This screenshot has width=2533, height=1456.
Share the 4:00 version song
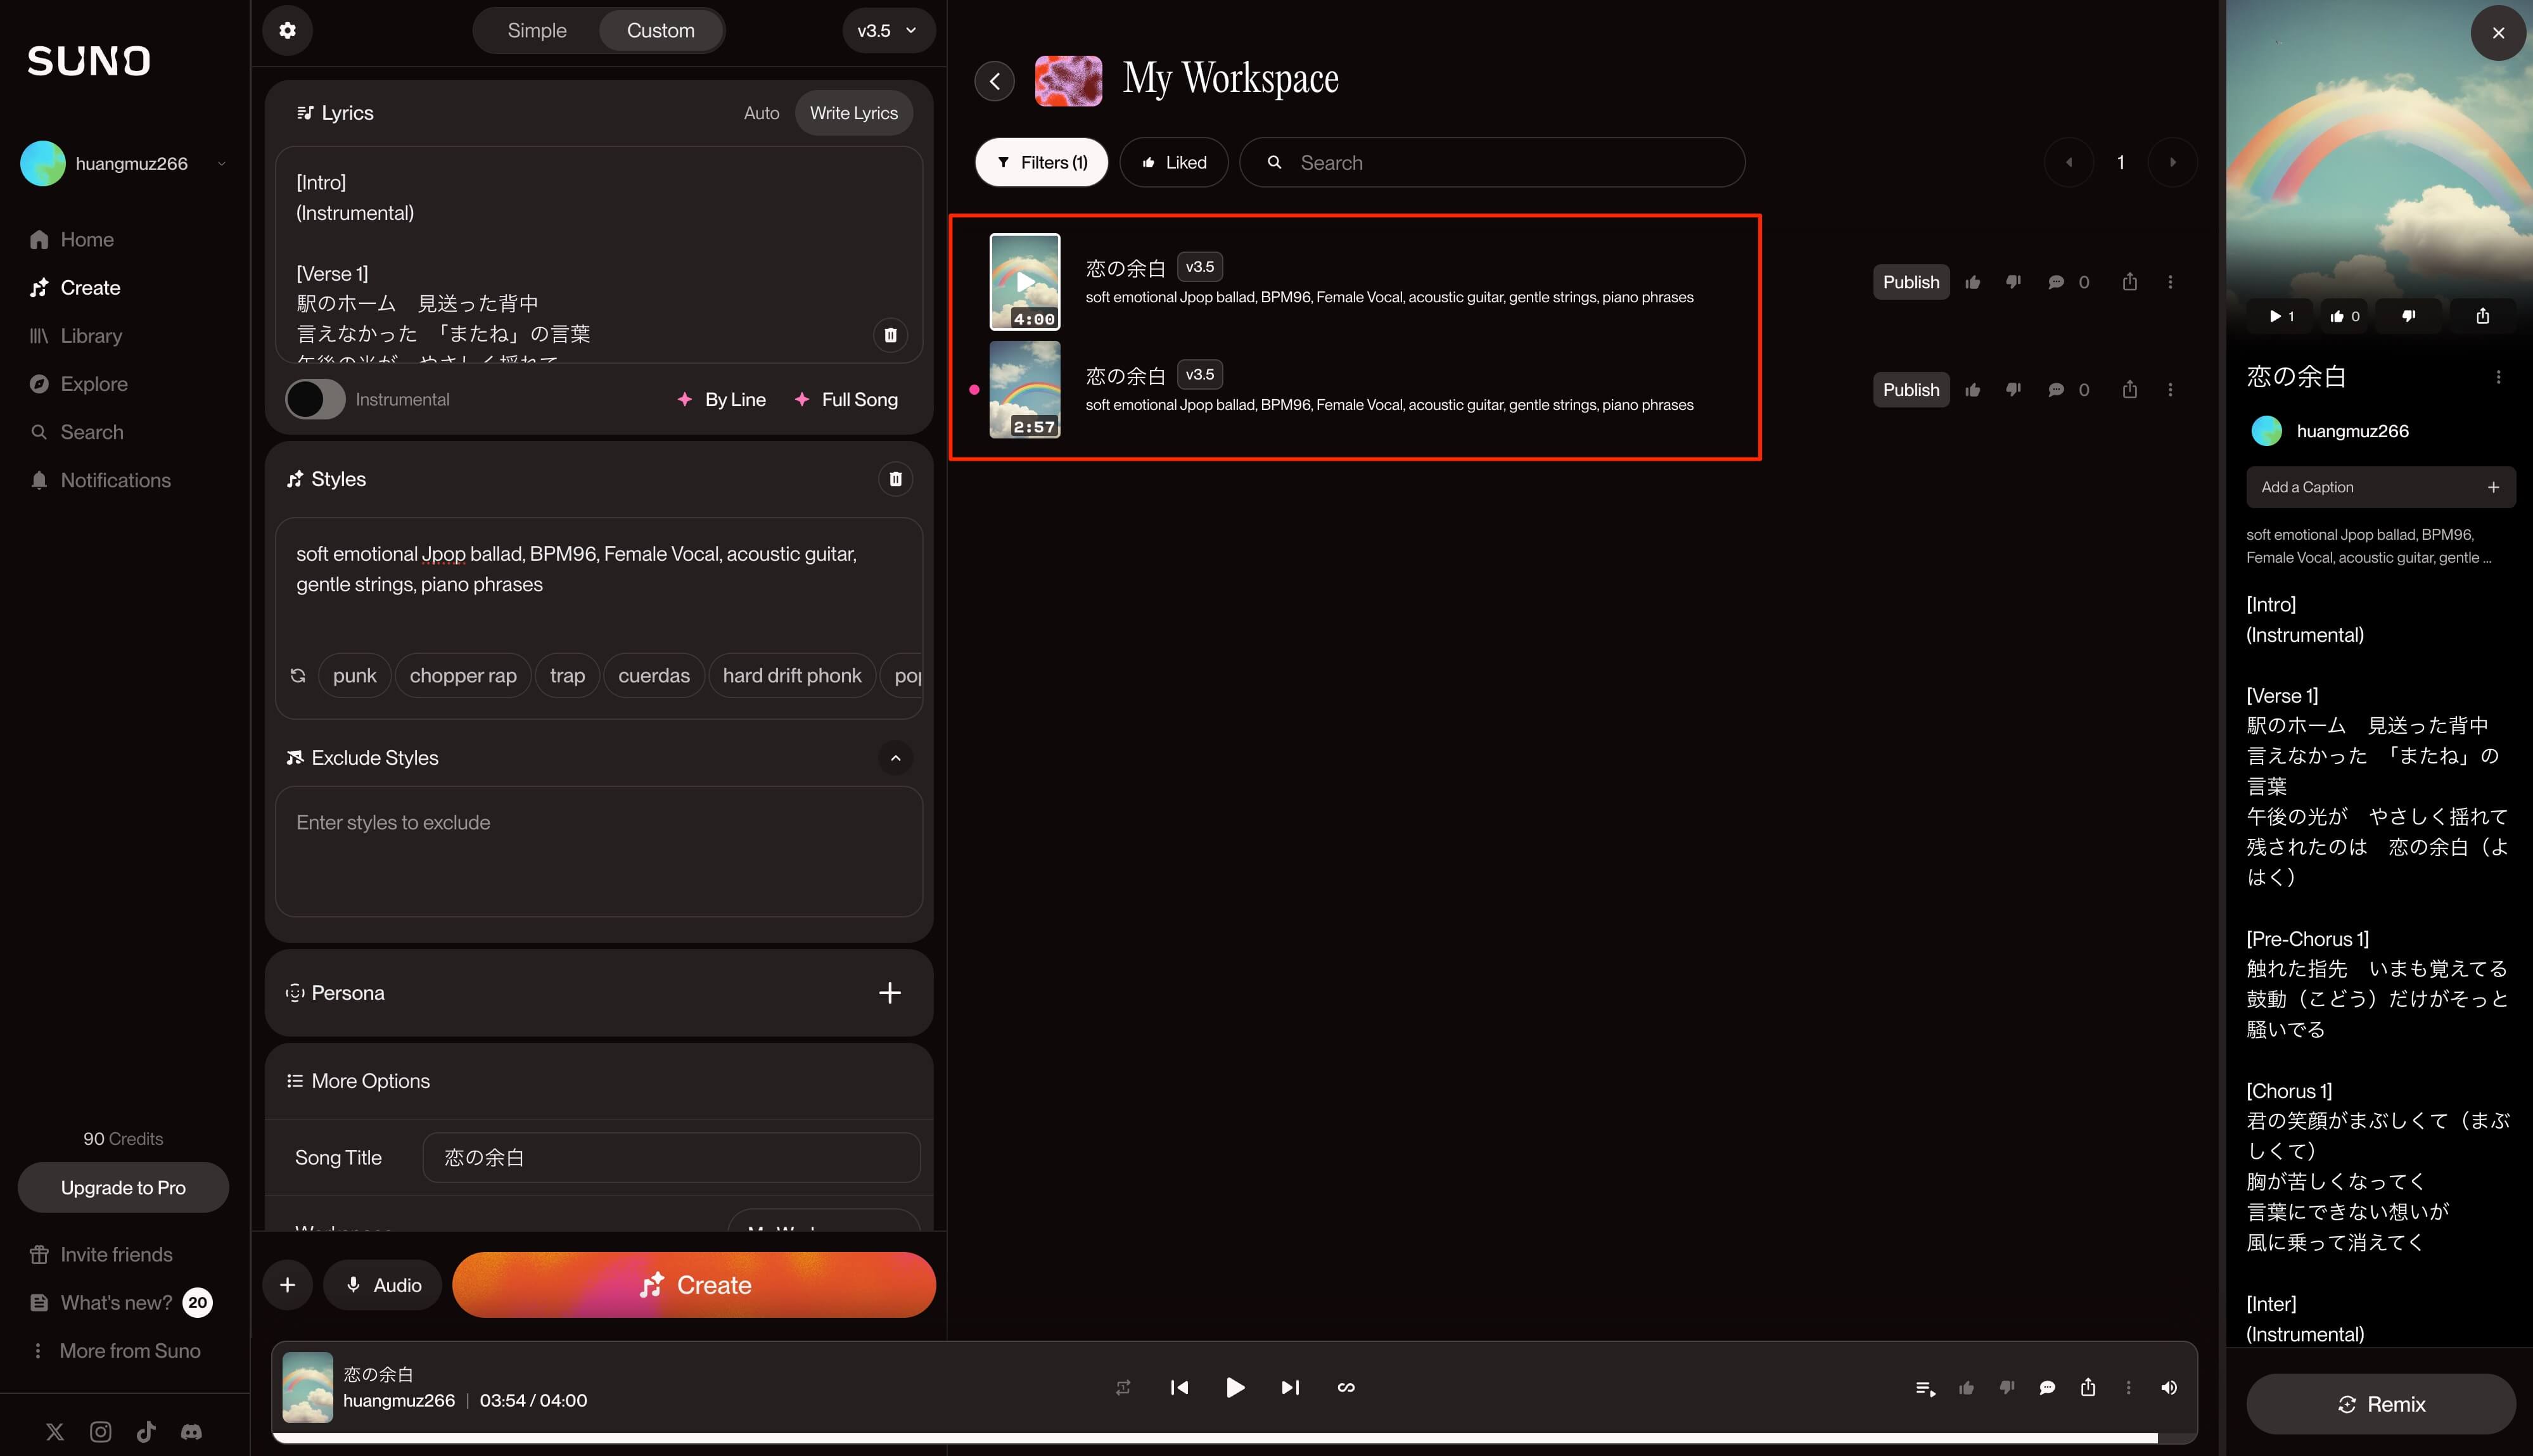tap(2129, 282)
